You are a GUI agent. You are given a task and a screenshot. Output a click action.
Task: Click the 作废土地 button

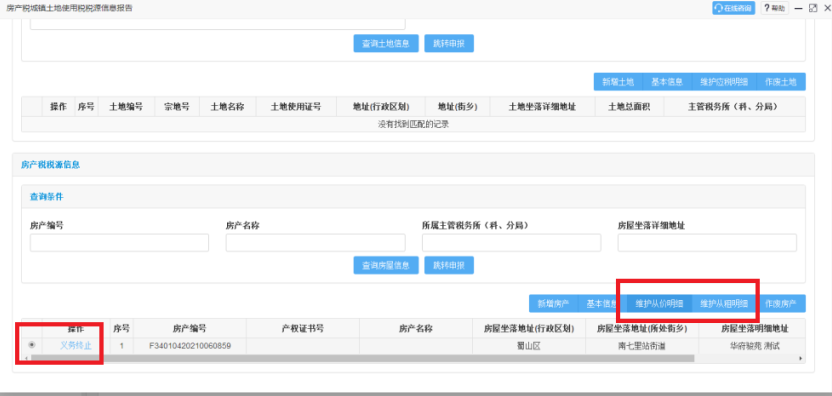[781, 82]
